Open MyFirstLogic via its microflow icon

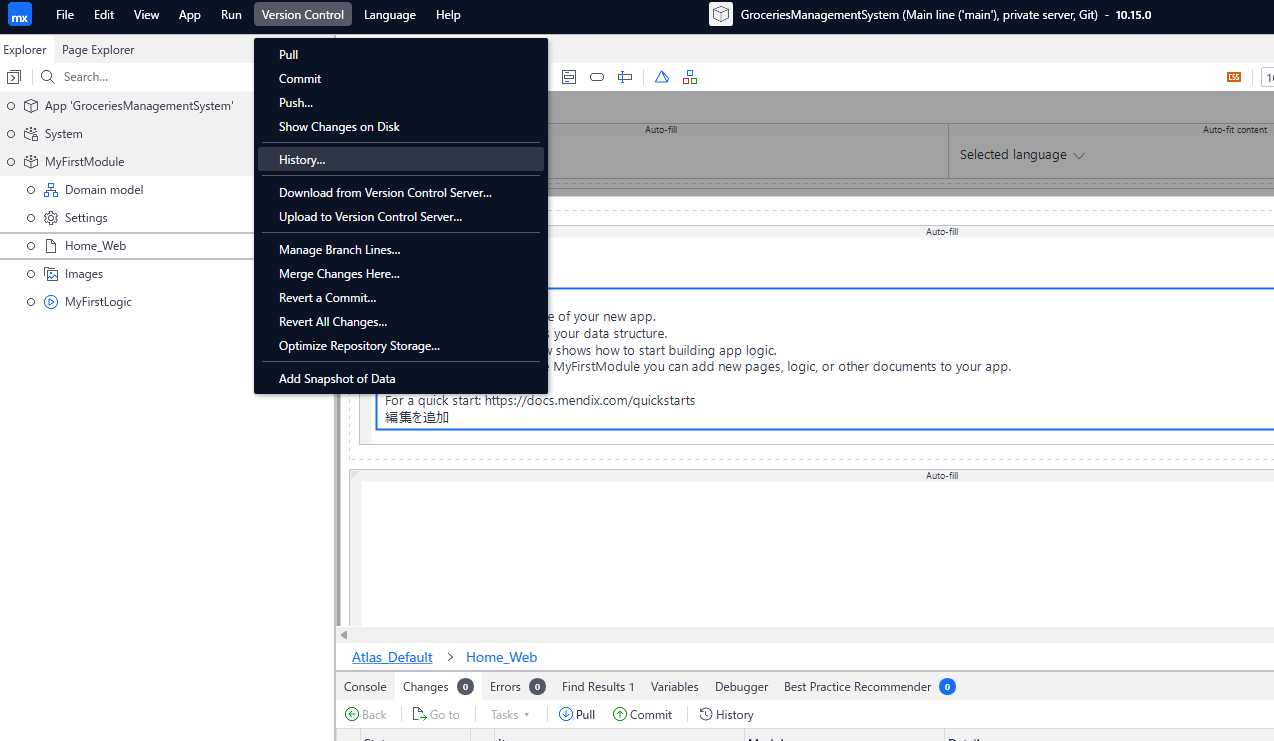[50, 301]
